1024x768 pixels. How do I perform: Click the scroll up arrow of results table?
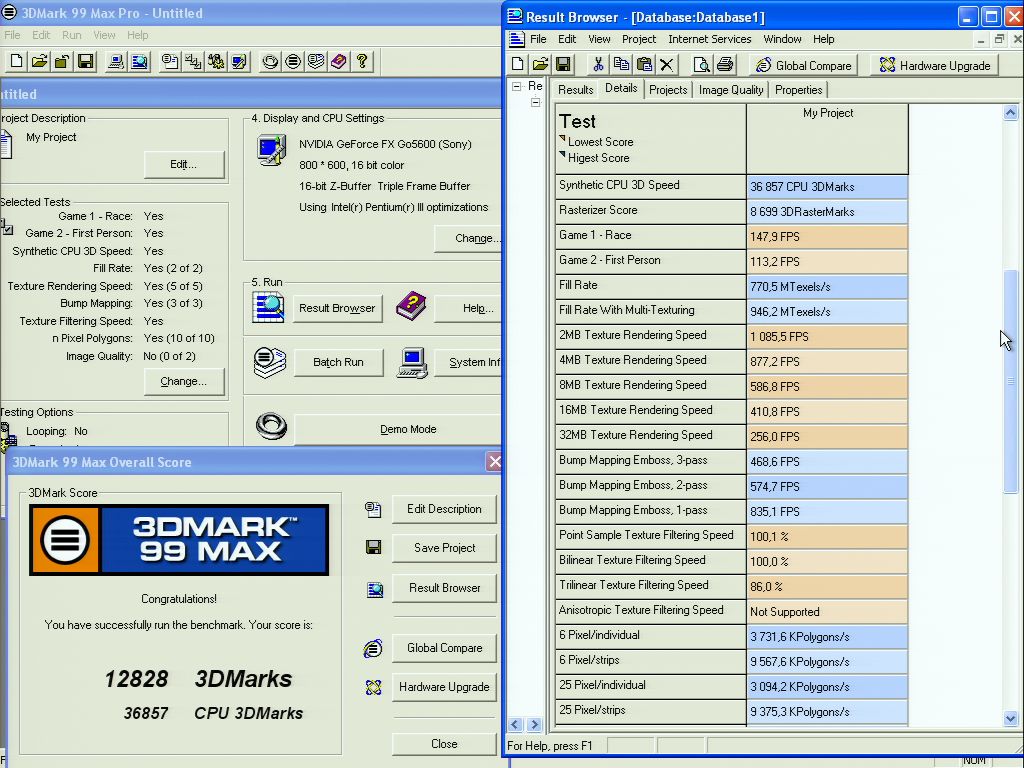[1010, 112]
